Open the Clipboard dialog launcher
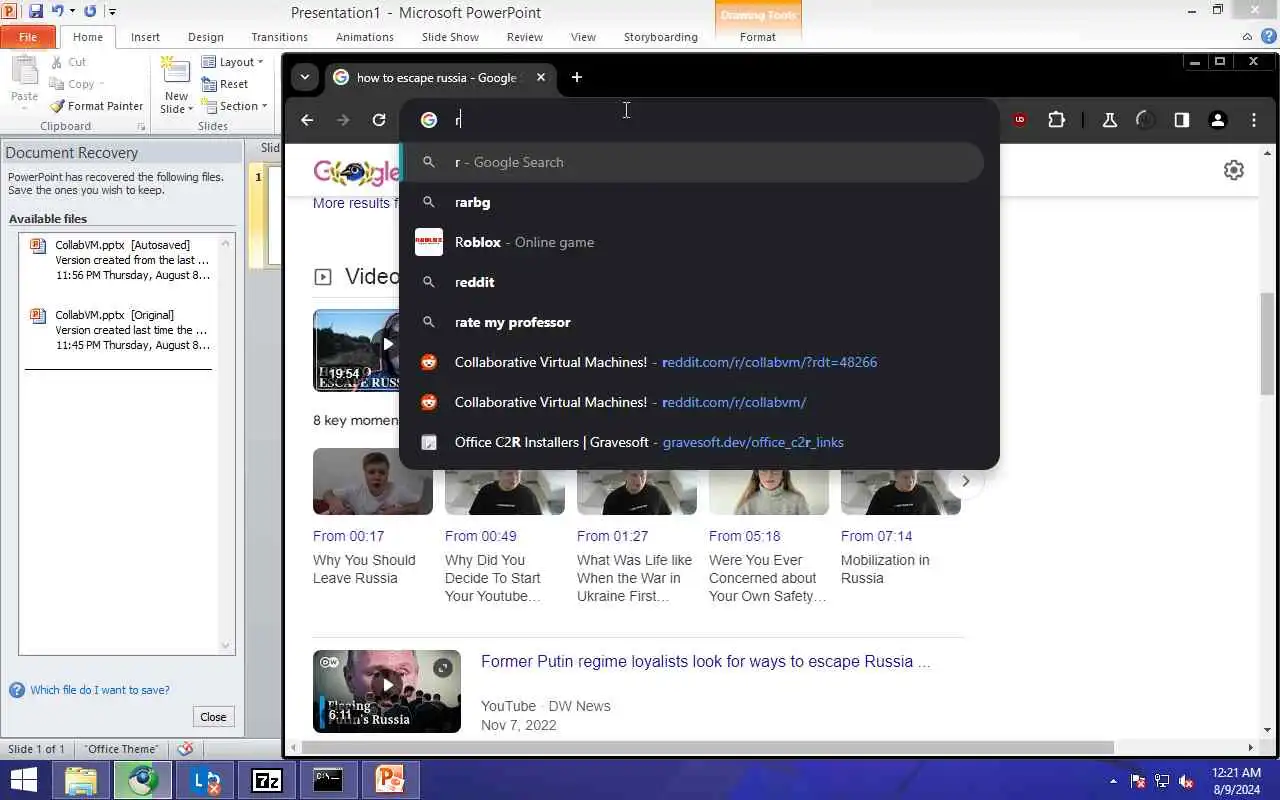 (141, 127)
